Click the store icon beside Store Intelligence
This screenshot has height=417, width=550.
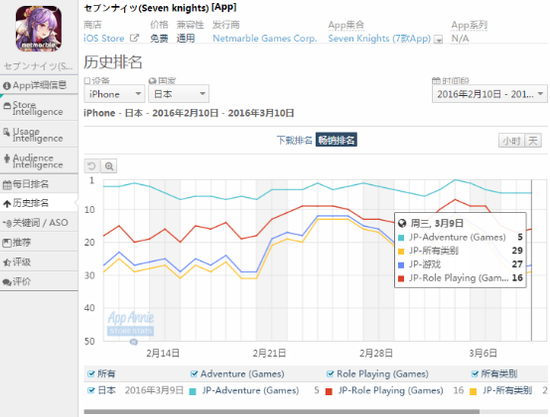[x=7, y=106]
